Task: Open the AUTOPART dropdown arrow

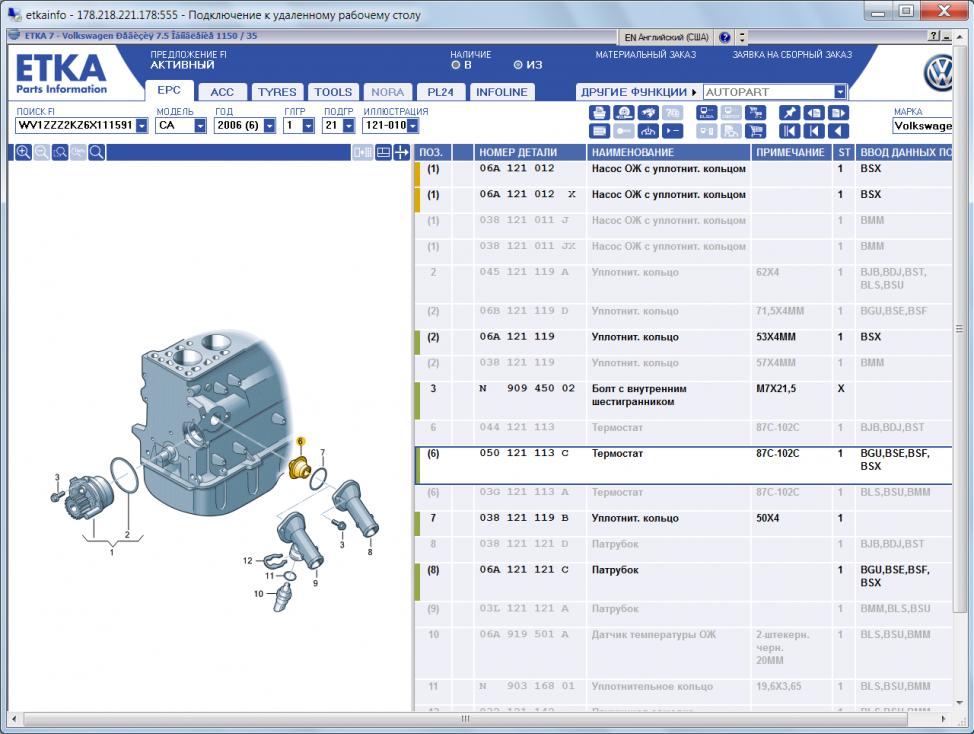Action: pos(840,92)
